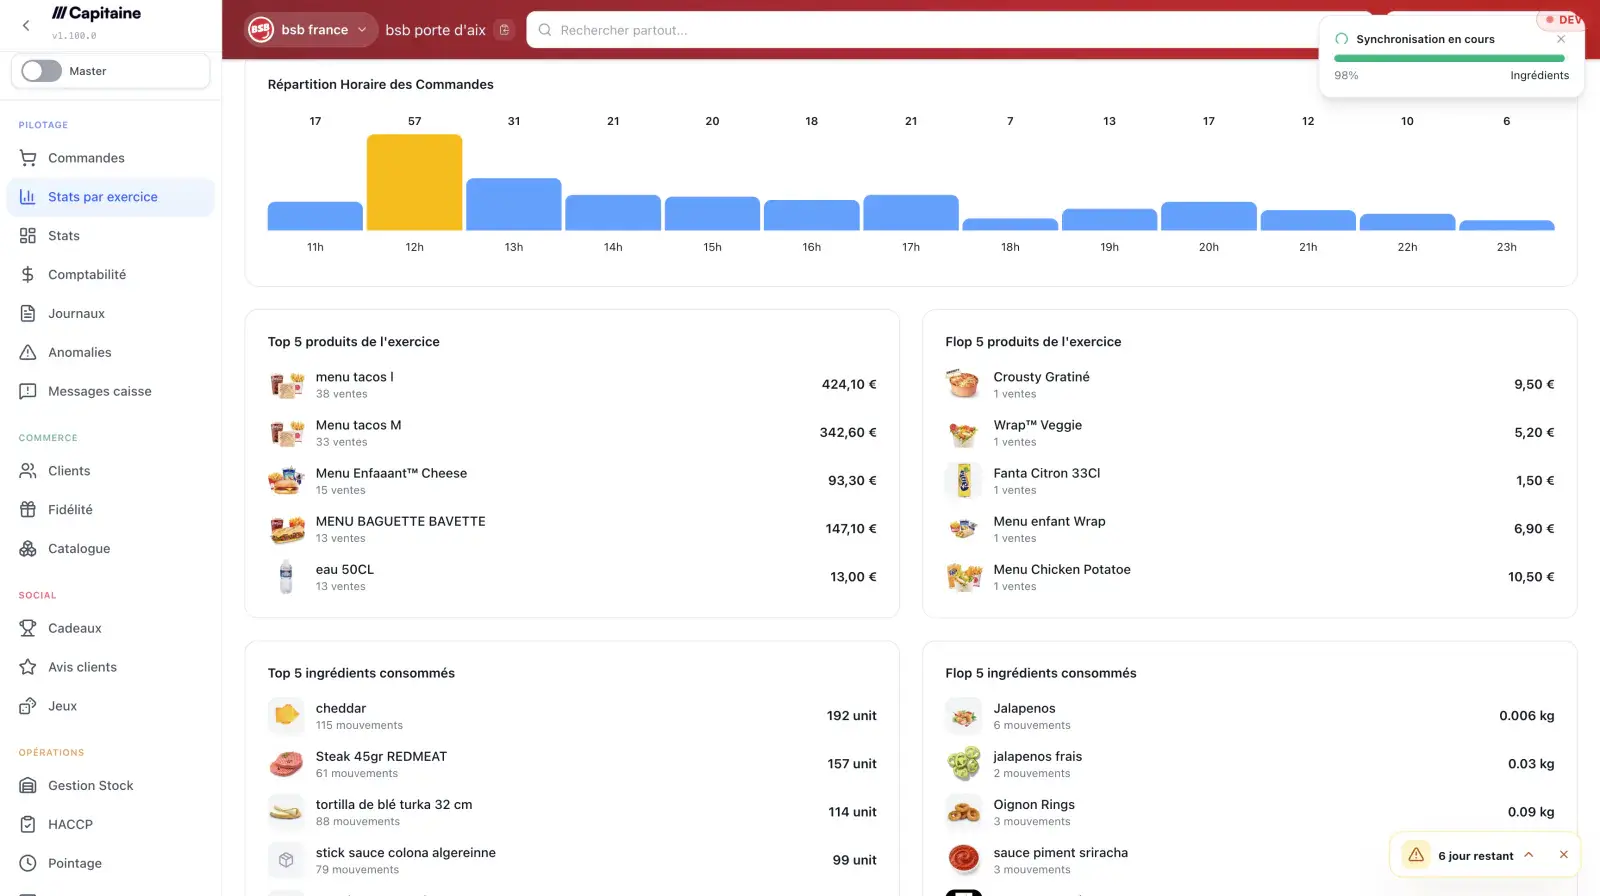Viewport: 1600px width, 896px height.
Task: Click the Clients people icon
Action: coord(28,471)
